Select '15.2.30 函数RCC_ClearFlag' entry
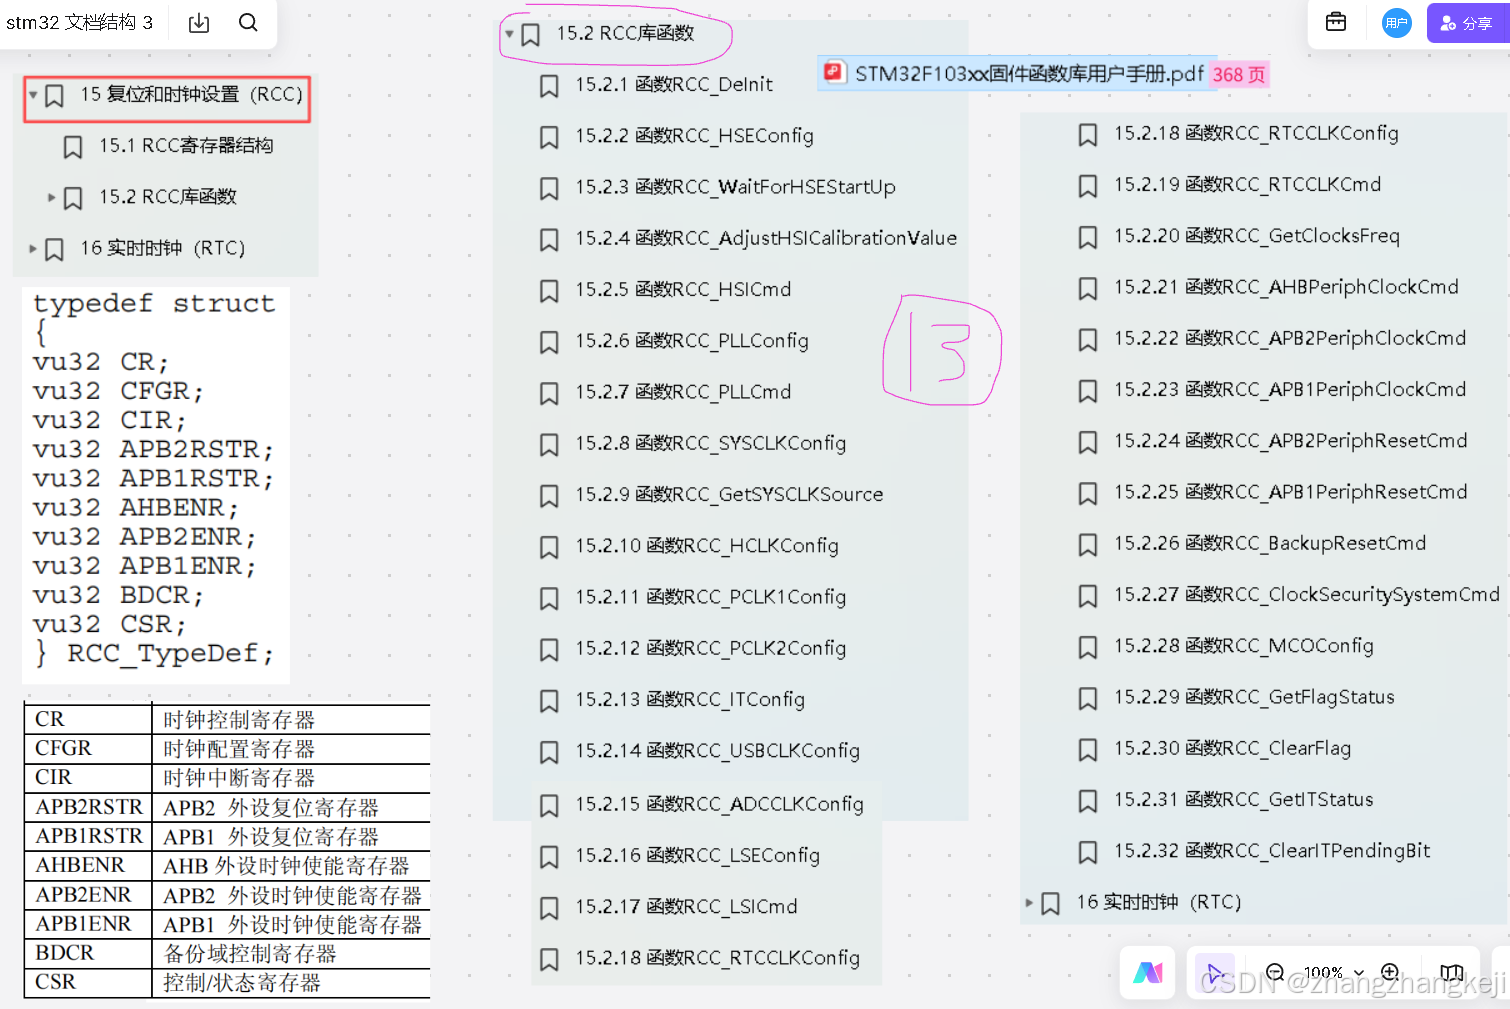The image size is (1510, 1009). (1232, 748)
